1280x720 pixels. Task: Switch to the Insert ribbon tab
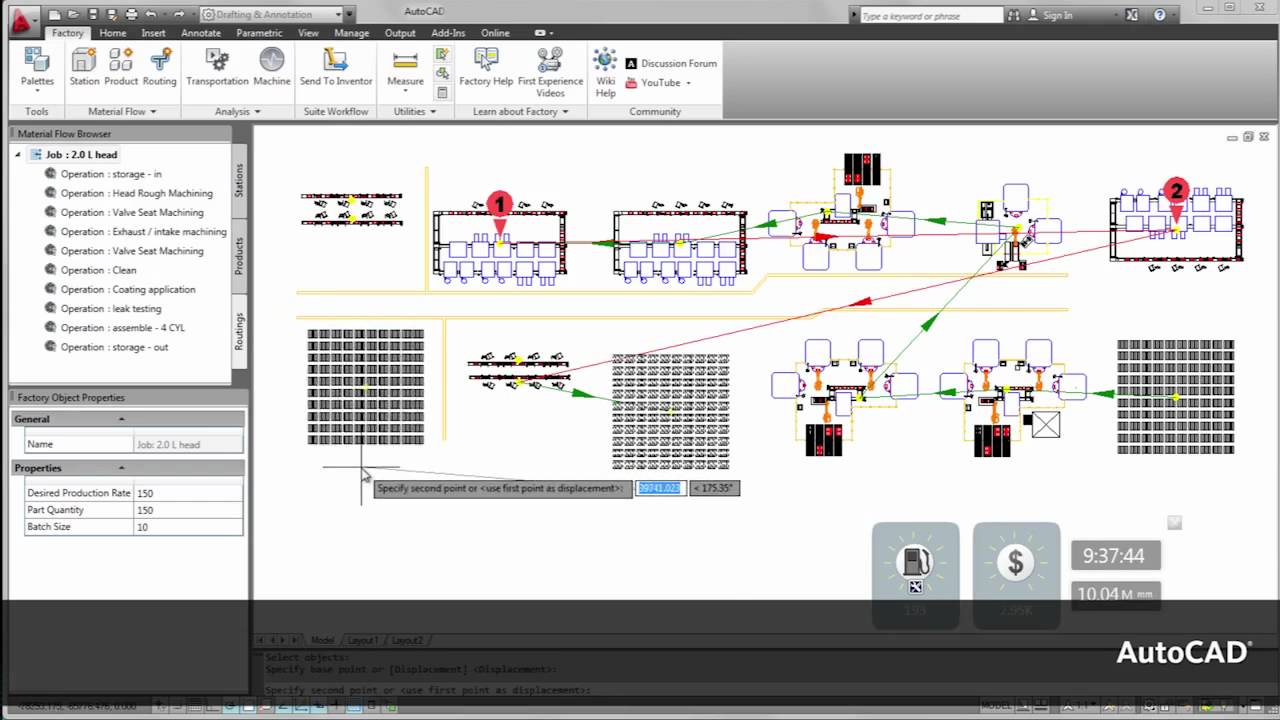[153, 33]
